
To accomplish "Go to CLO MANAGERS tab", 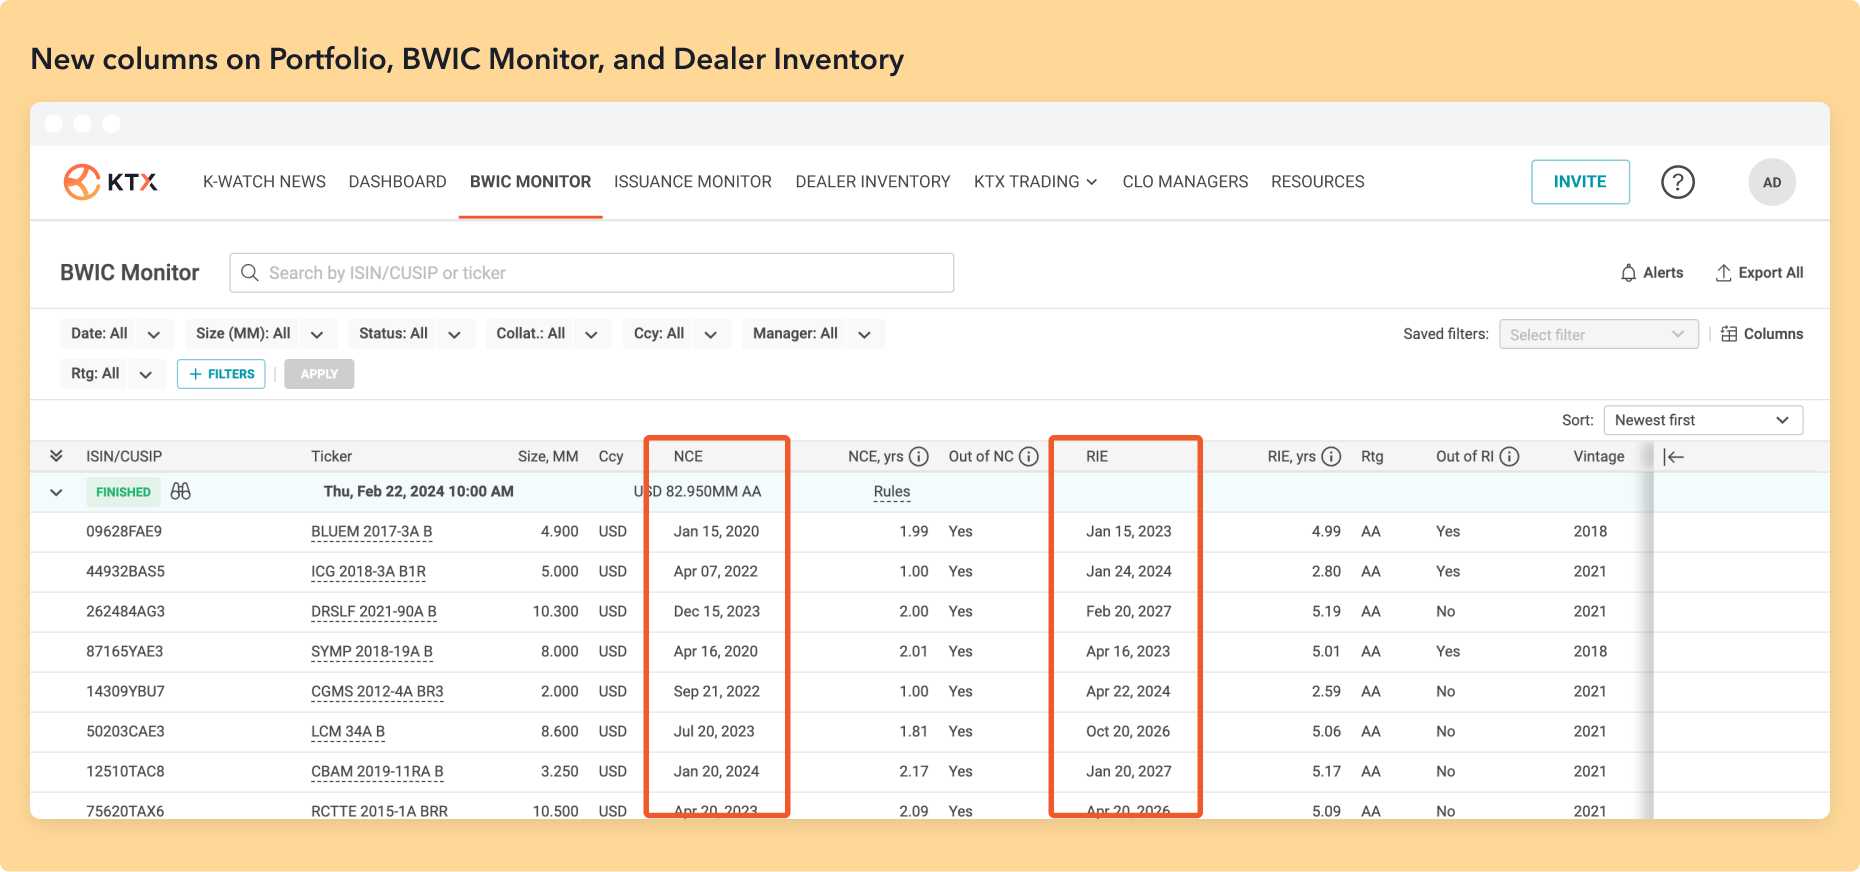I will 1185,182.
